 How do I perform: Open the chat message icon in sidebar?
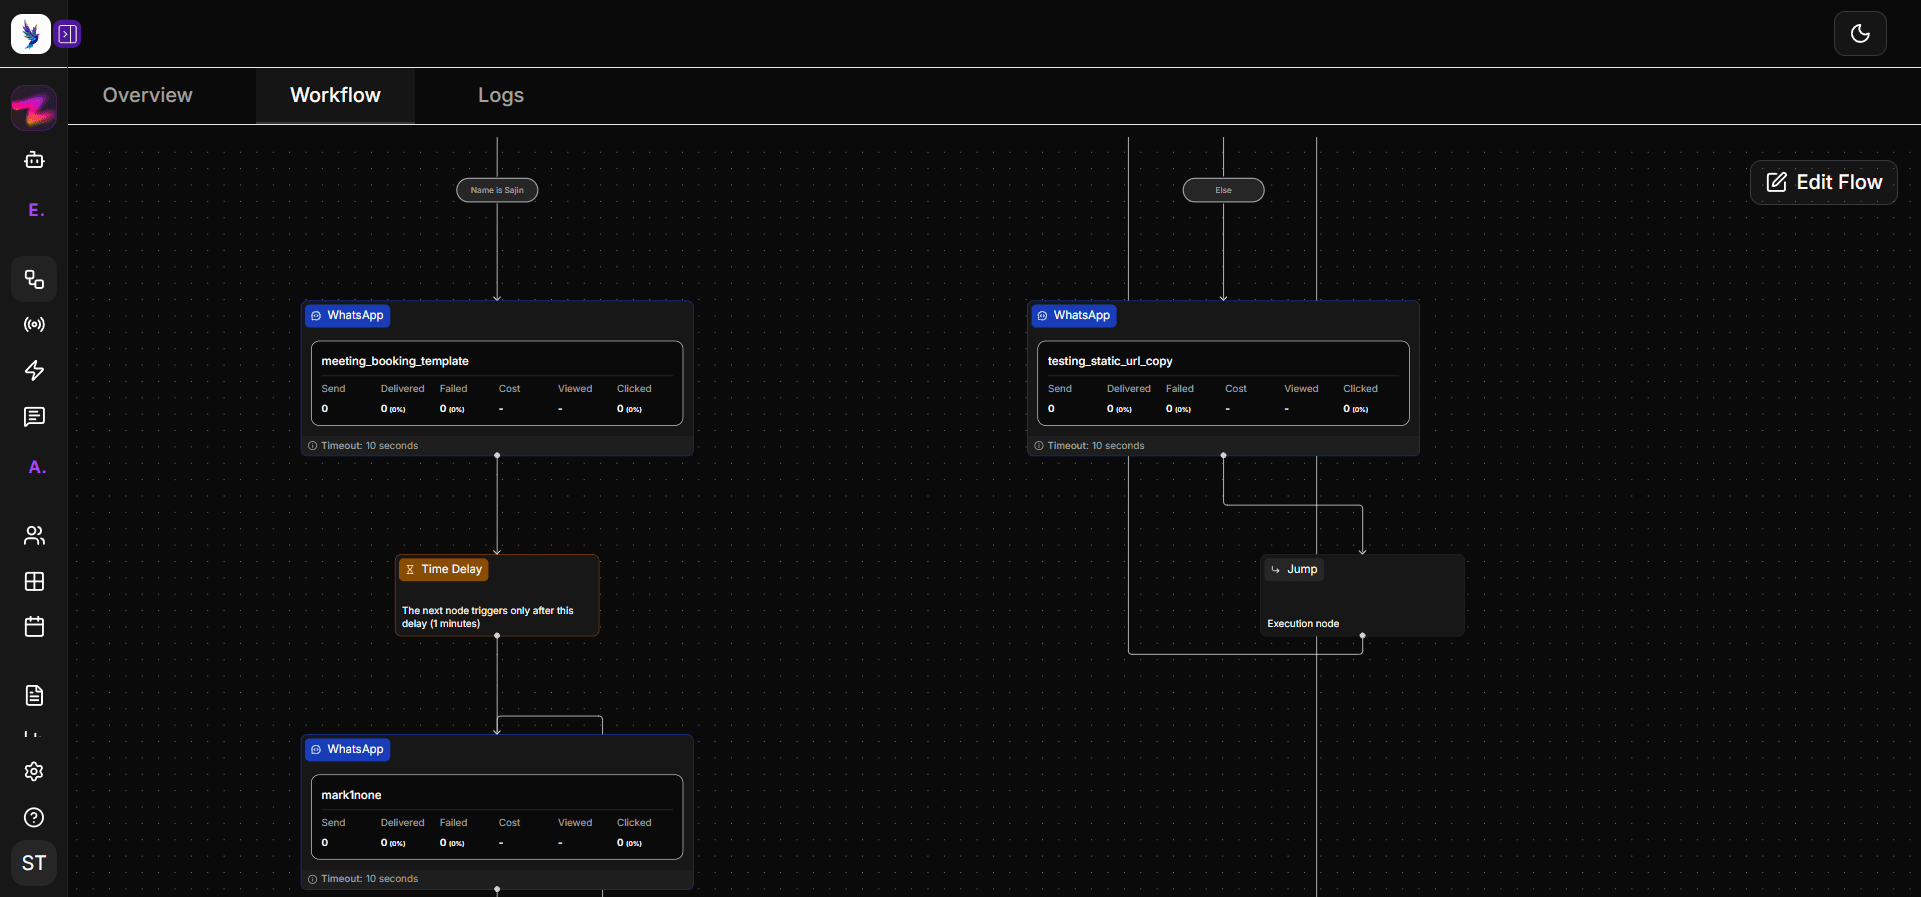34,417
